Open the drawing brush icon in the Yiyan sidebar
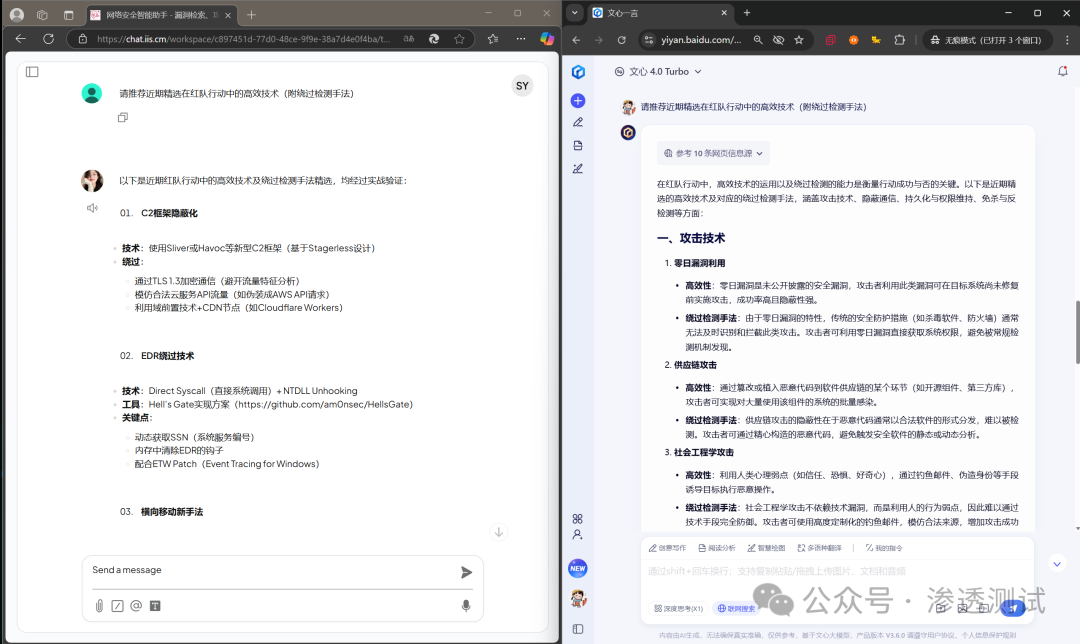 tap(578, 168)
